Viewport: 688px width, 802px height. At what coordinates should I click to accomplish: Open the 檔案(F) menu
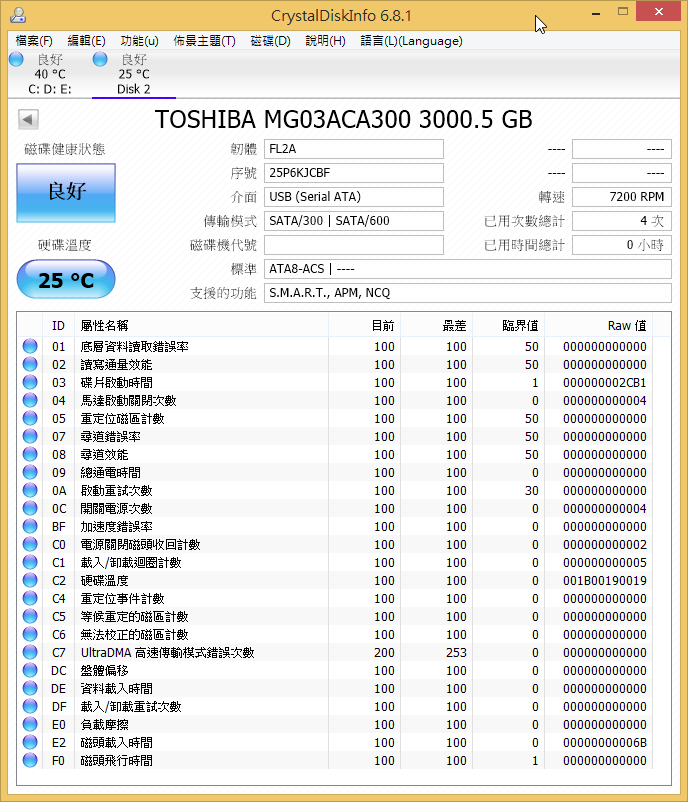[34, 41]
